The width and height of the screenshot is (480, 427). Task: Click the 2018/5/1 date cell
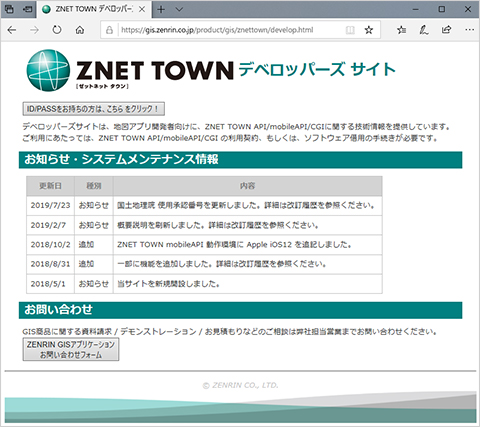[50, 284]
